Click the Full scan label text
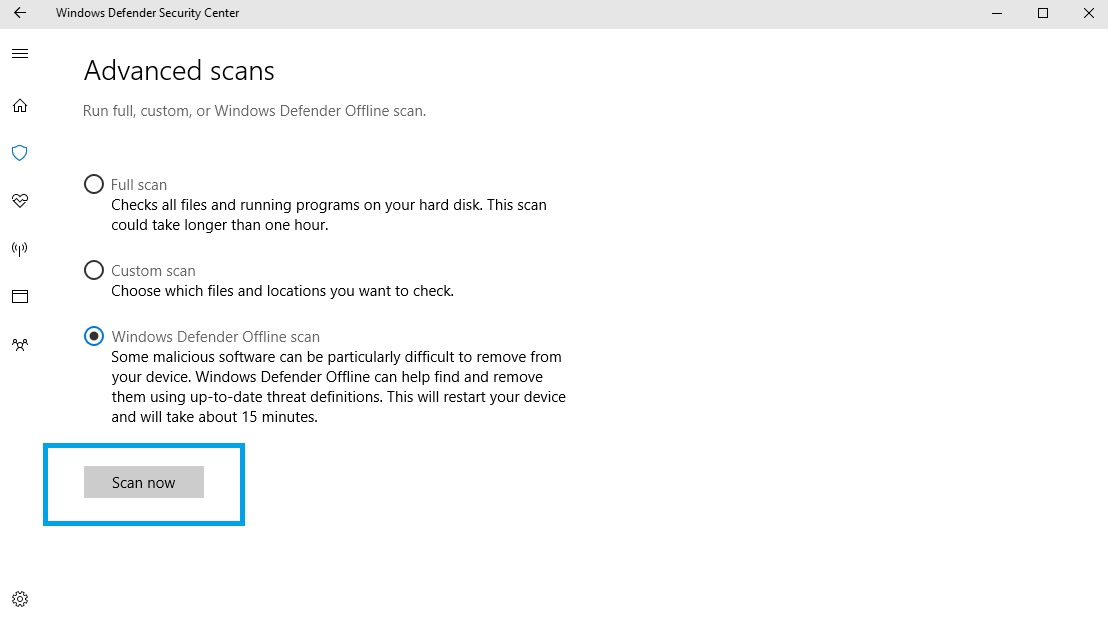 click(x=138, y=184)
